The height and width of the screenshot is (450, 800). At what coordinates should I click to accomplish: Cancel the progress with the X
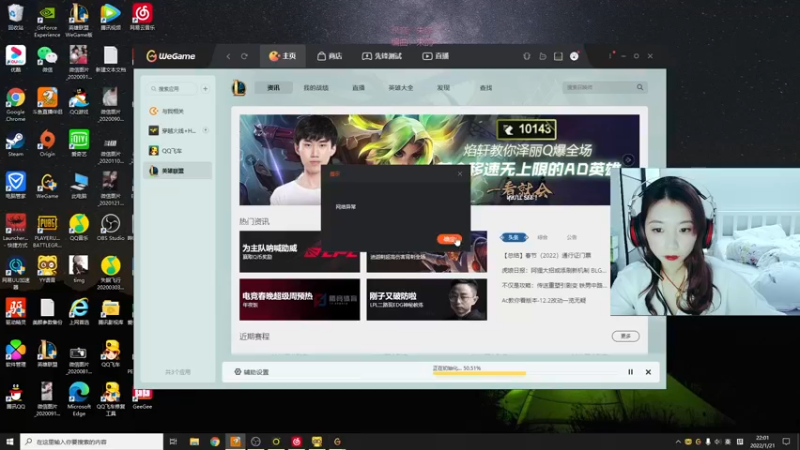pyautogui.click(x=648, y=372)
